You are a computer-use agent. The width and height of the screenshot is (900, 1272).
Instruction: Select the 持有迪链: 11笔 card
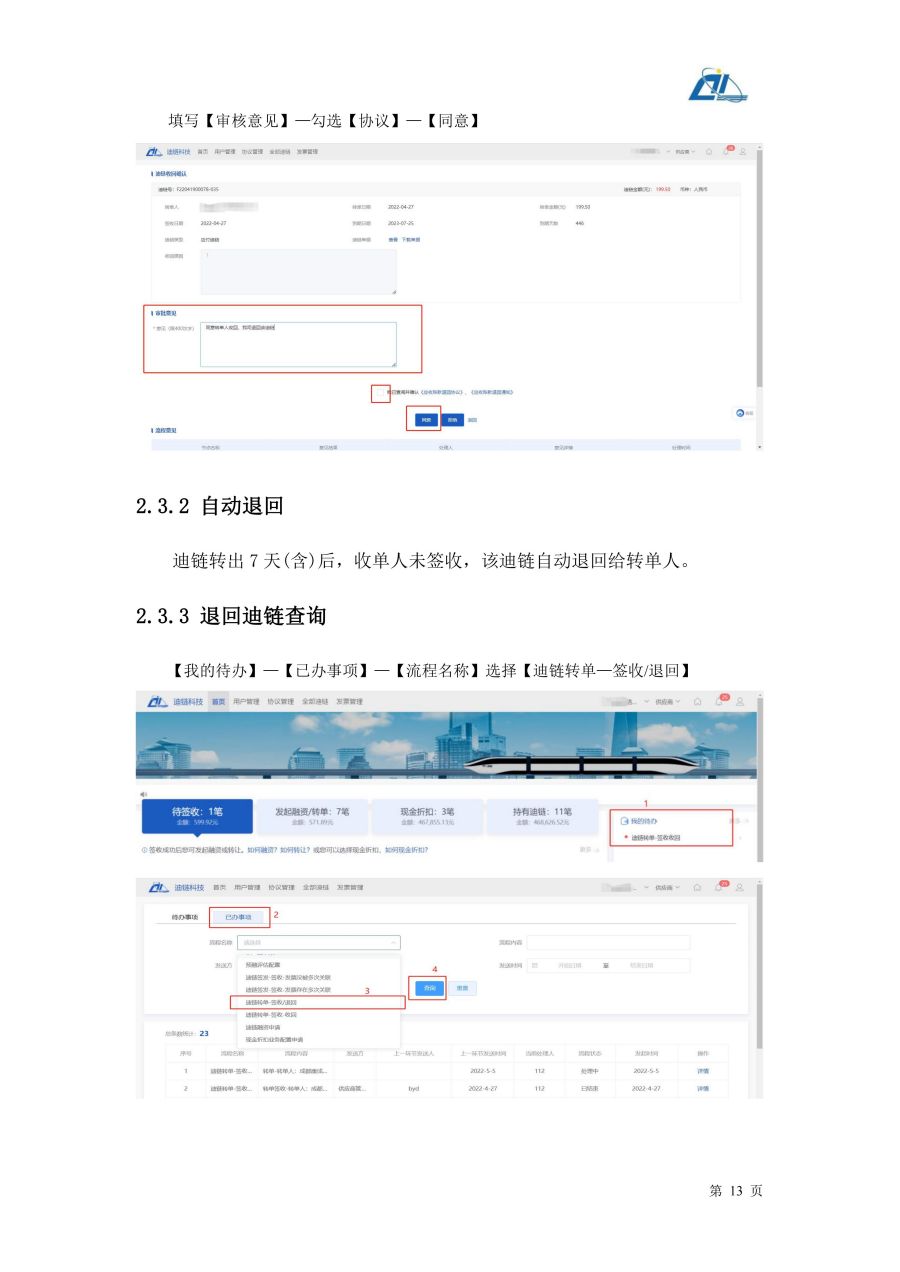[x=543, y=816]
